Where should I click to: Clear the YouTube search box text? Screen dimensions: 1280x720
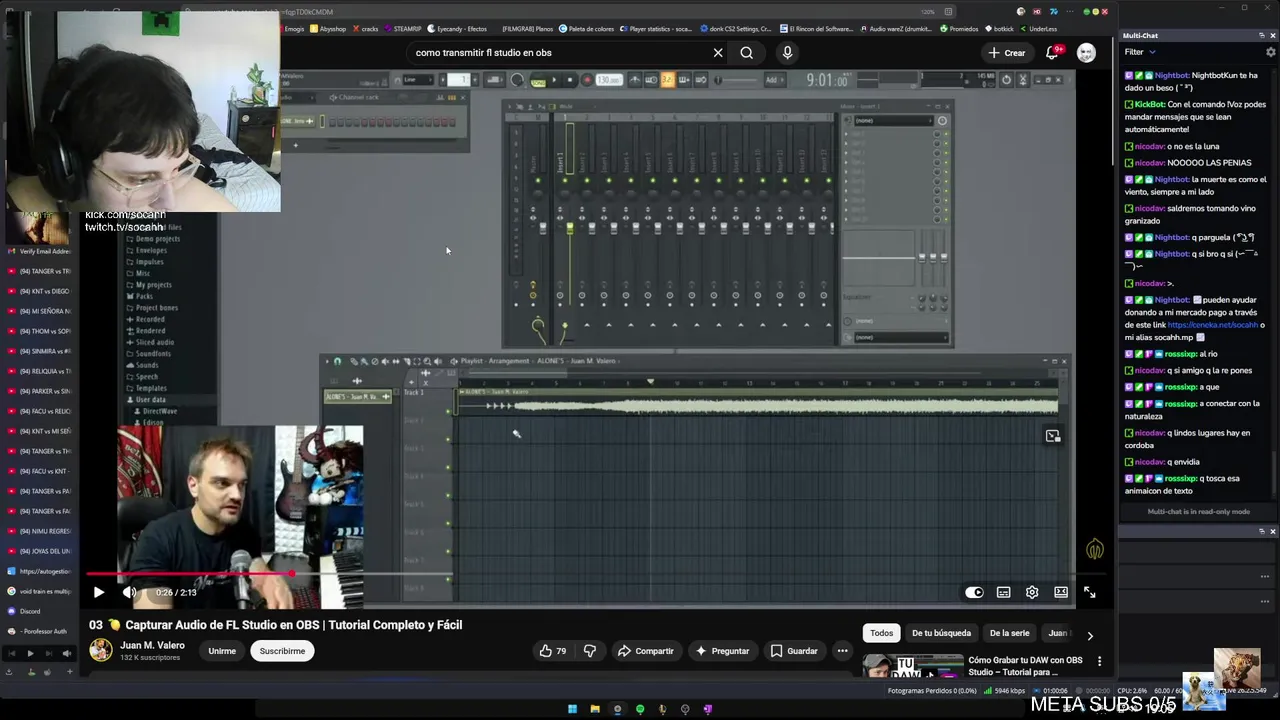point(718,53)
